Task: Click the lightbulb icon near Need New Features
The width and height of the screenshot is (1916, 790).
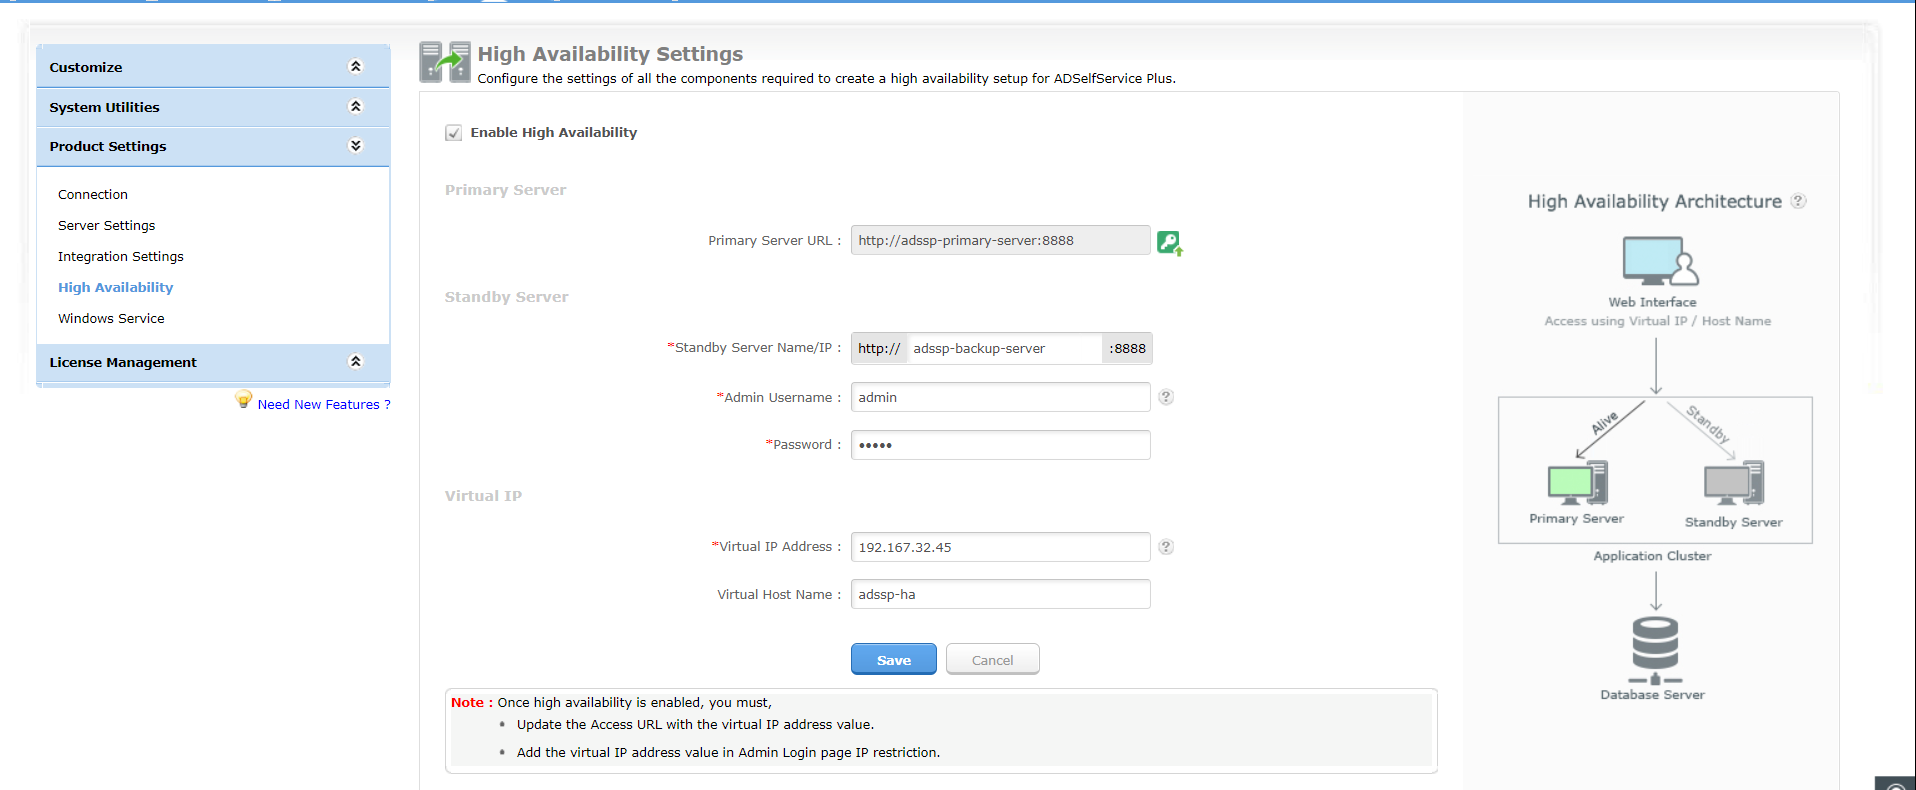Action: pyautogui.click(x=243, y=399)
